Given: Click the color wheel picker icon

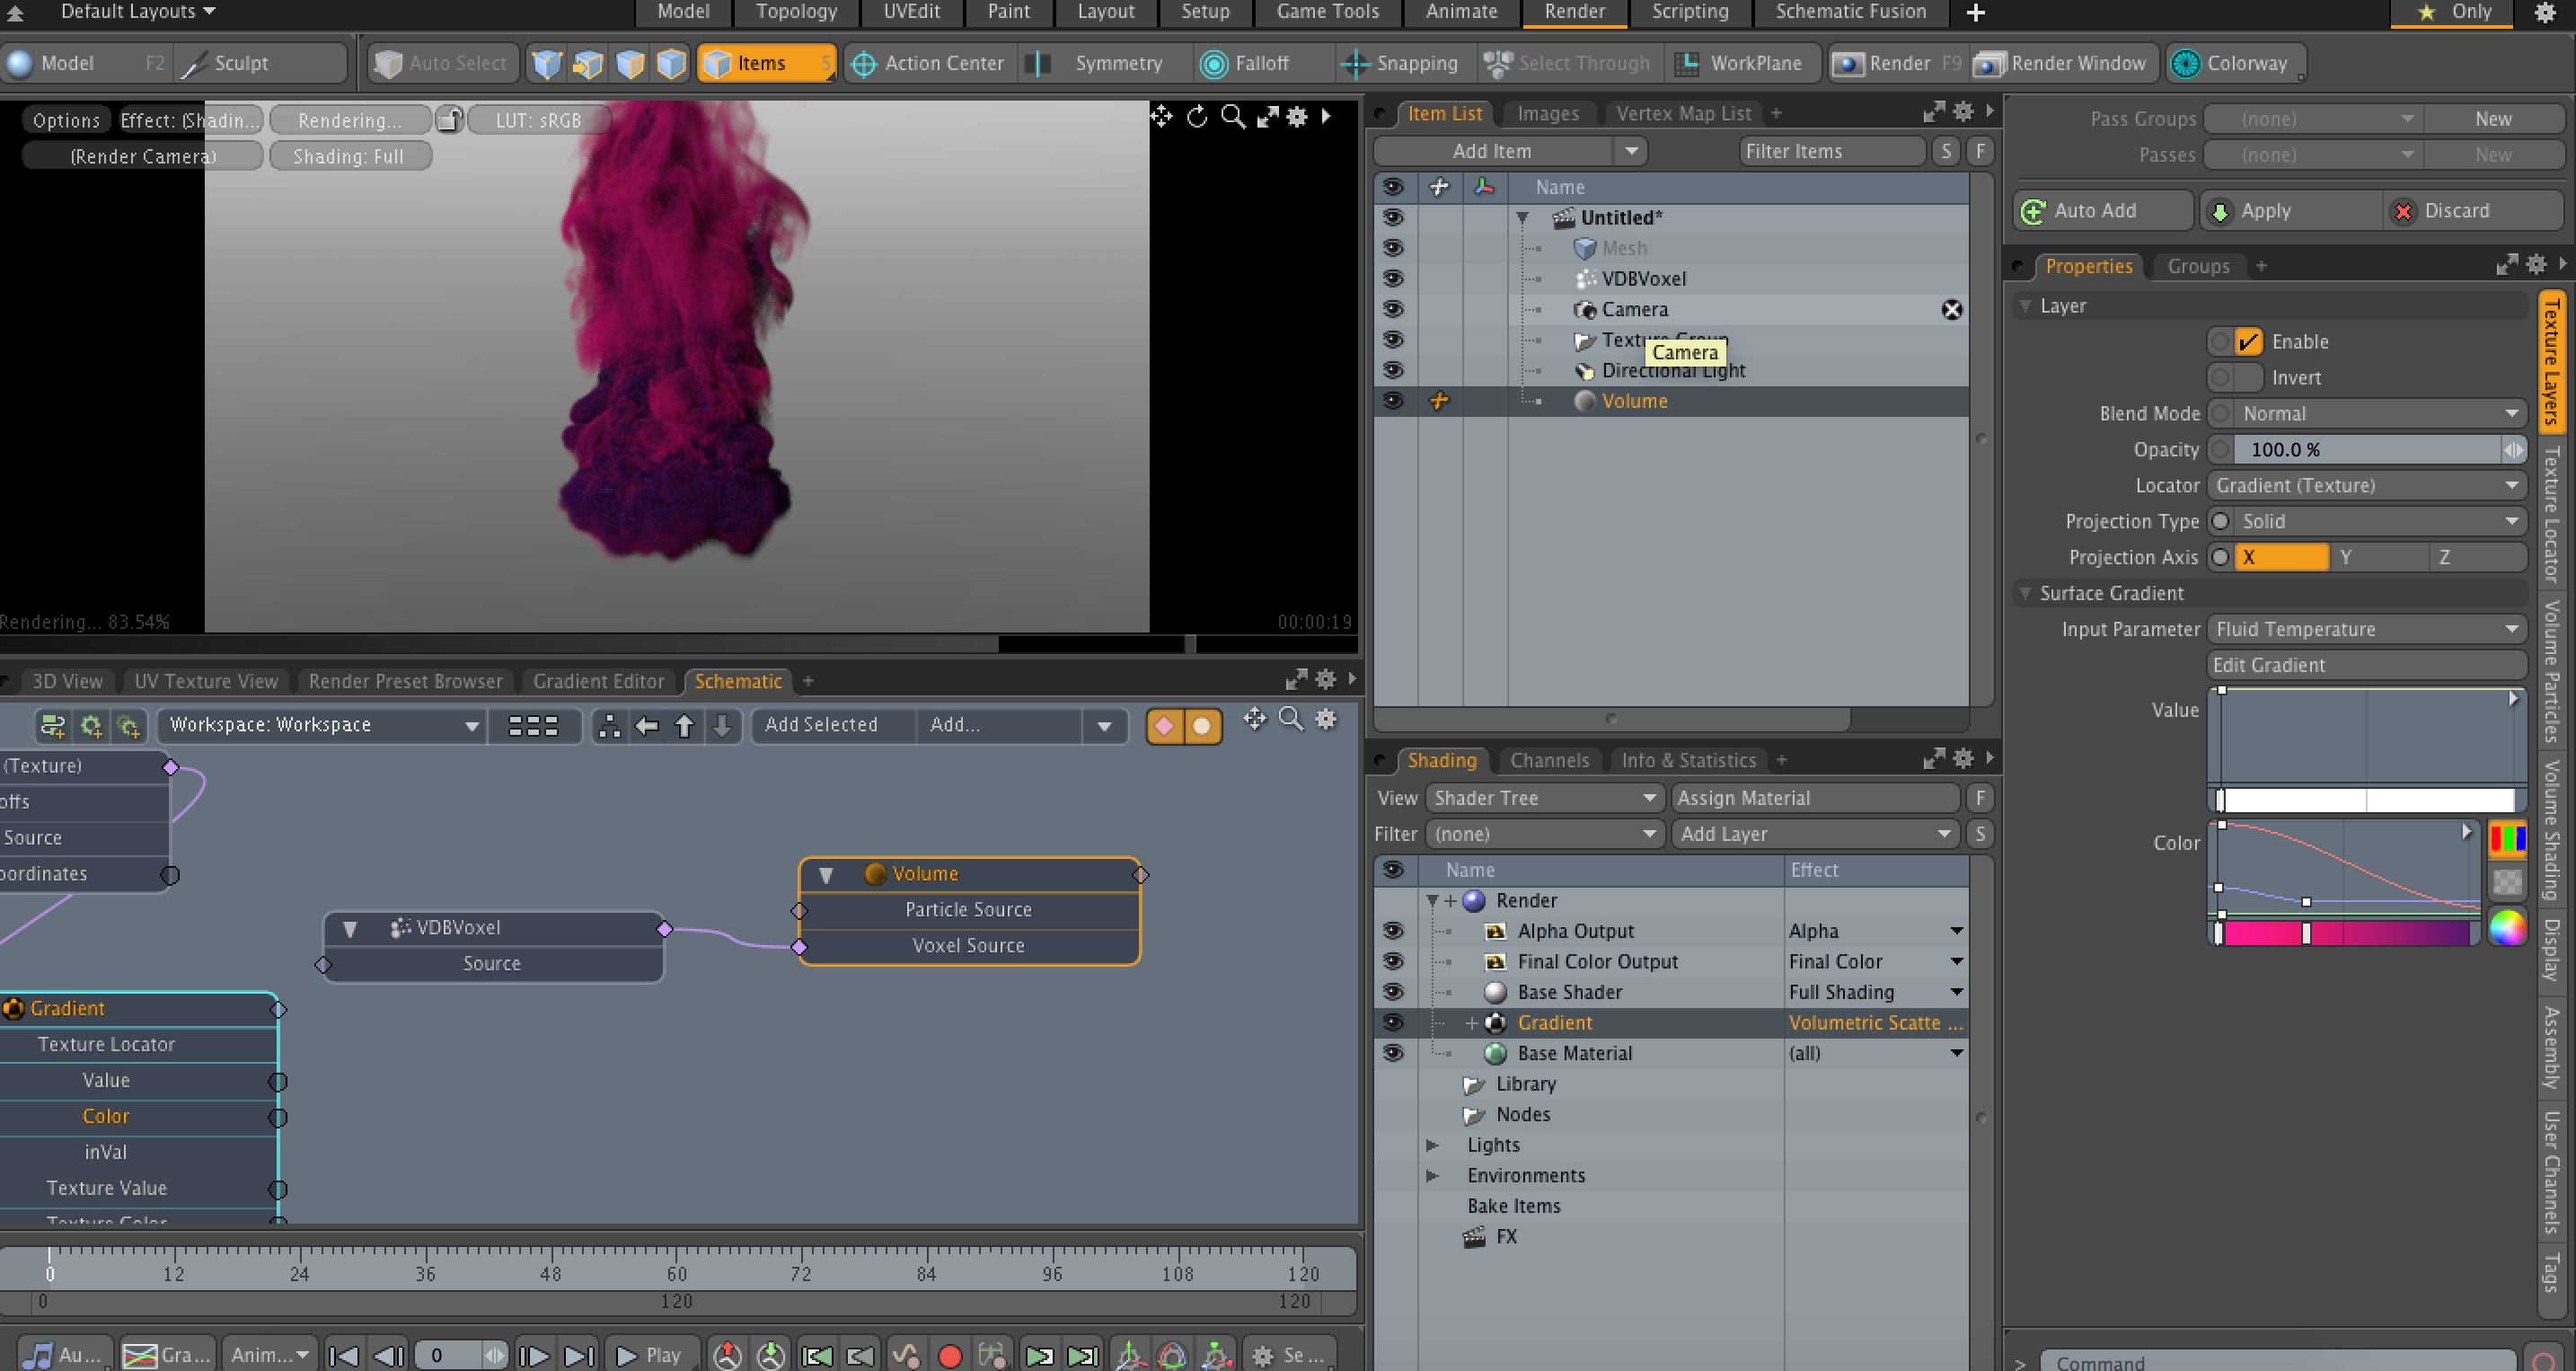Looking at the screenshot, I should coord(2506,928).
